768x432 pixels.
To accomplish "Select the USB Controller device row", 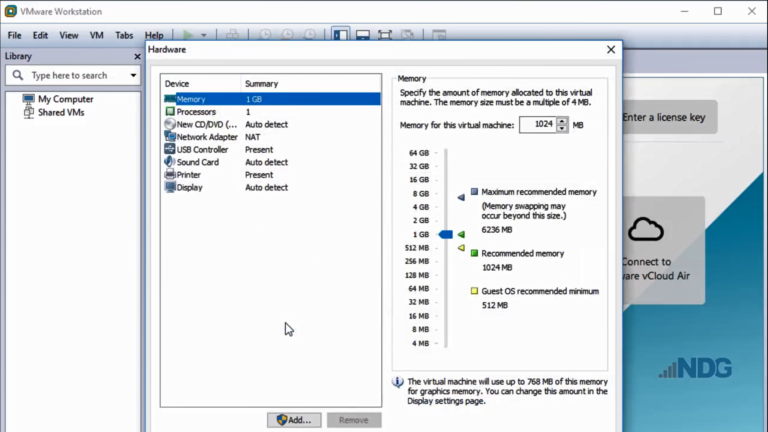I will pyautogui.click(x=272, y=149).
